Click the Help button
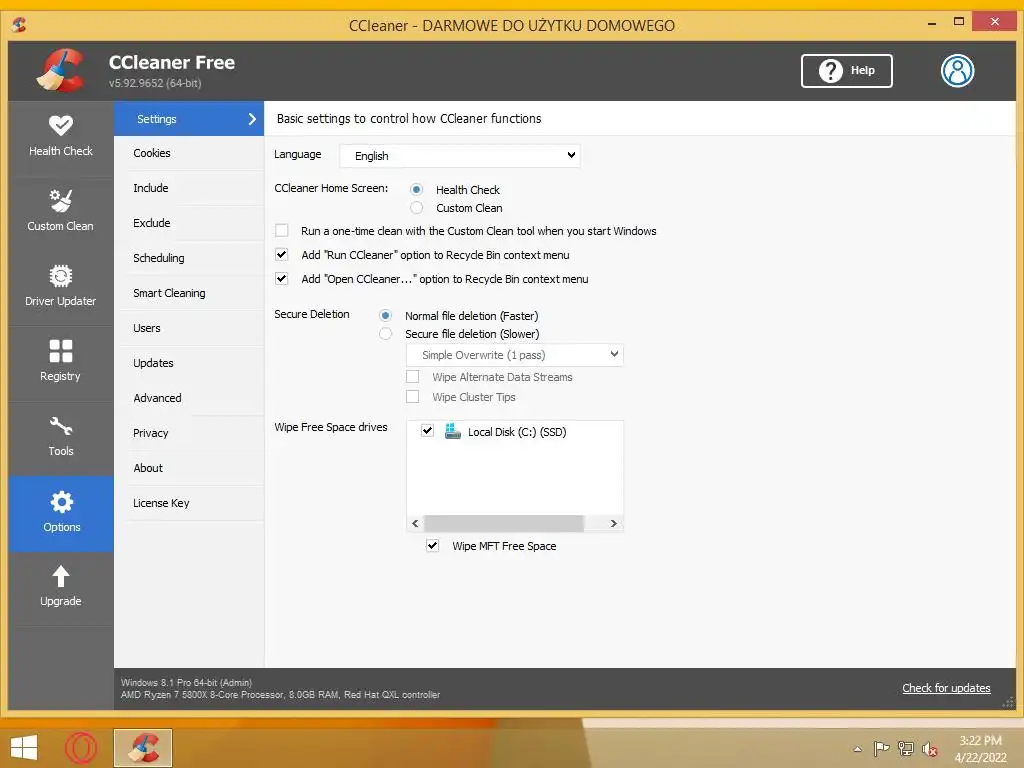The image size is (1024, 768). click(x=846, y=71)
